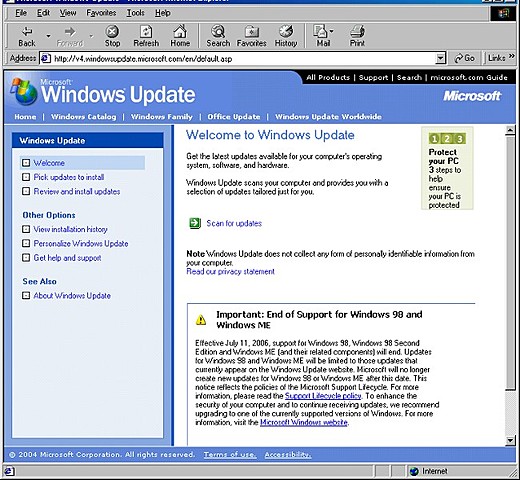Click the Windows Update globe logo
This screenshot has height=480, width=520.
tap(23, 92)
